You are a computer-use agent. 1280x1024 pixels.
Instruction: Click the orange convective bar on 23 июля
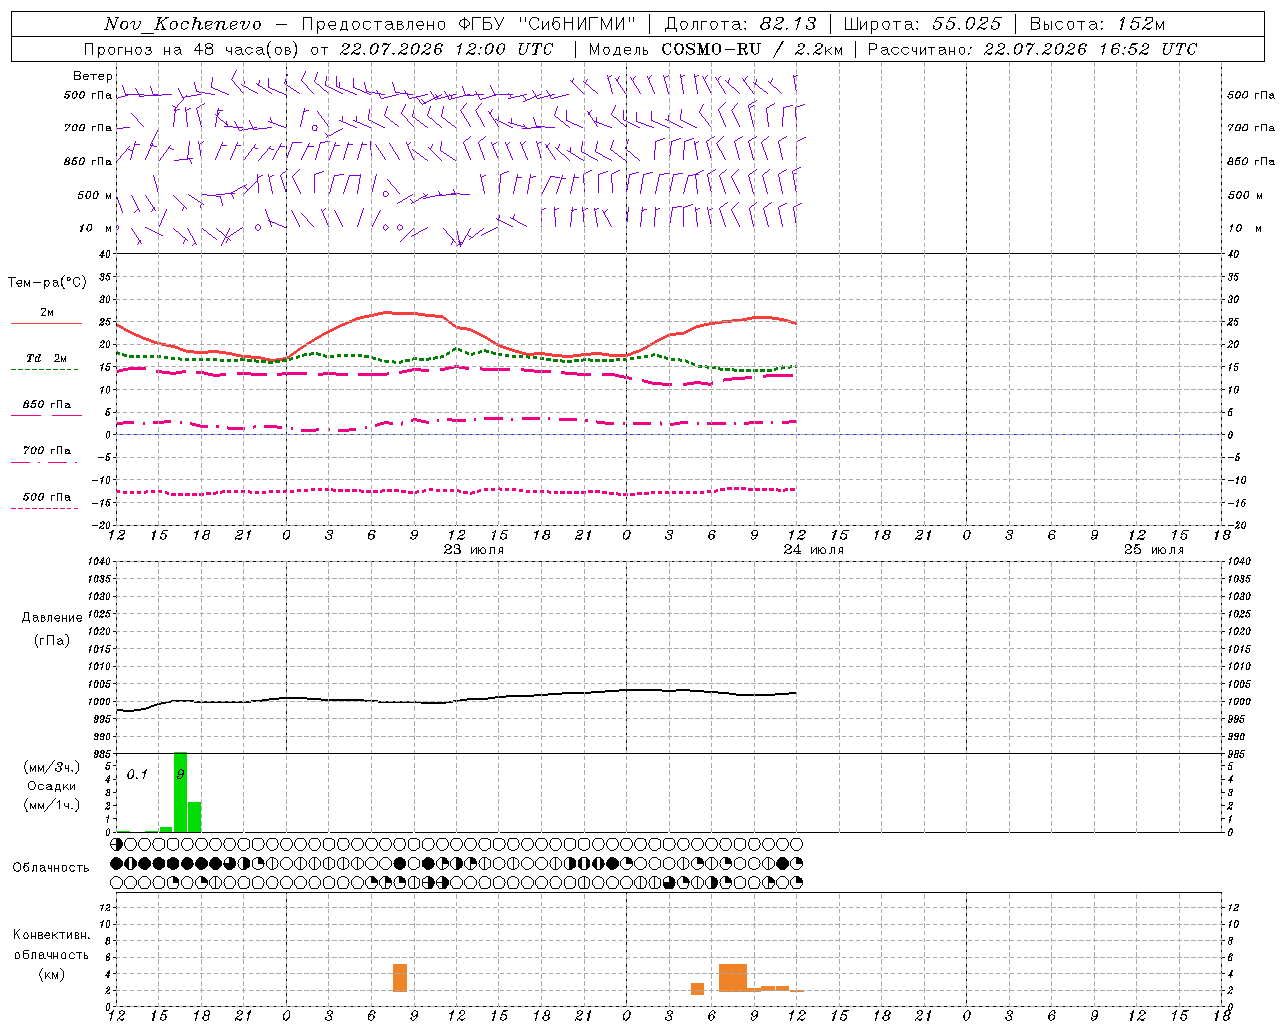click(400, 977)
